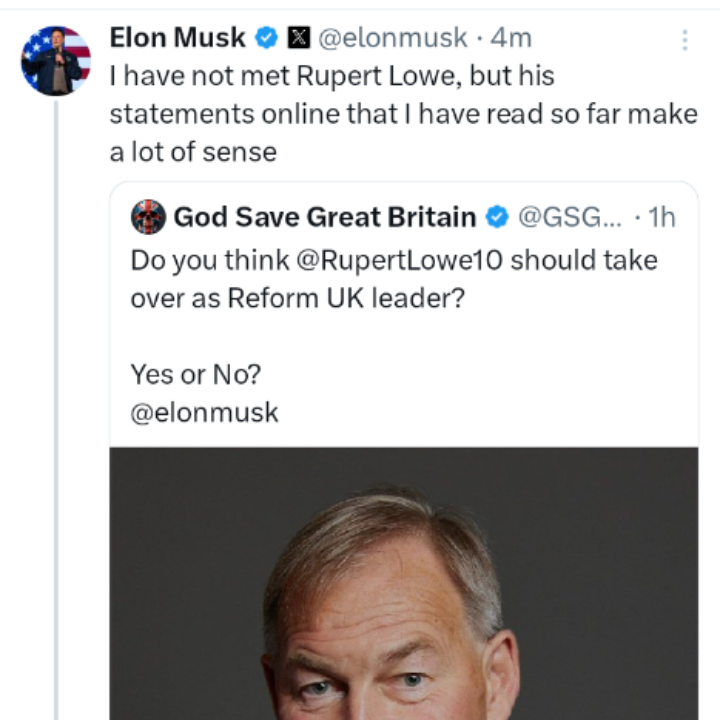Click the blue verified badge beside Elon Musk
720x720 pixels.
point(267,39)
